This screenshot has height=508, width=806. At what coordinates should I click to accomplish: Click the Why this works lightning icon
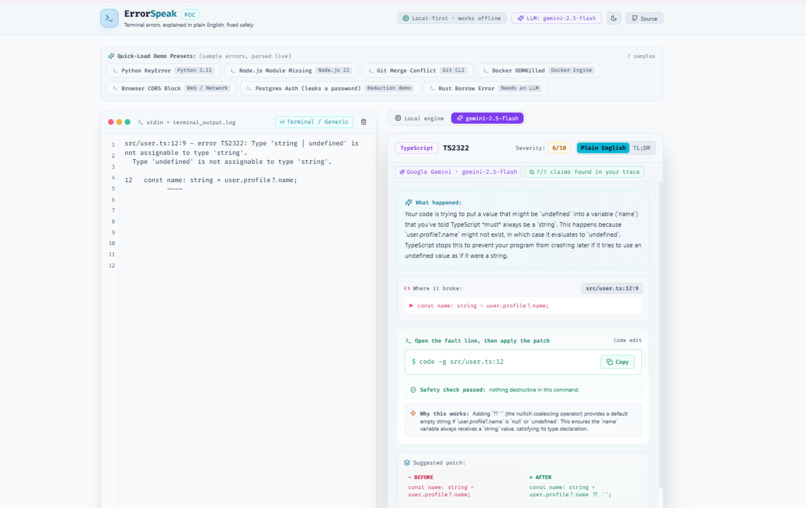click(413, 413)
